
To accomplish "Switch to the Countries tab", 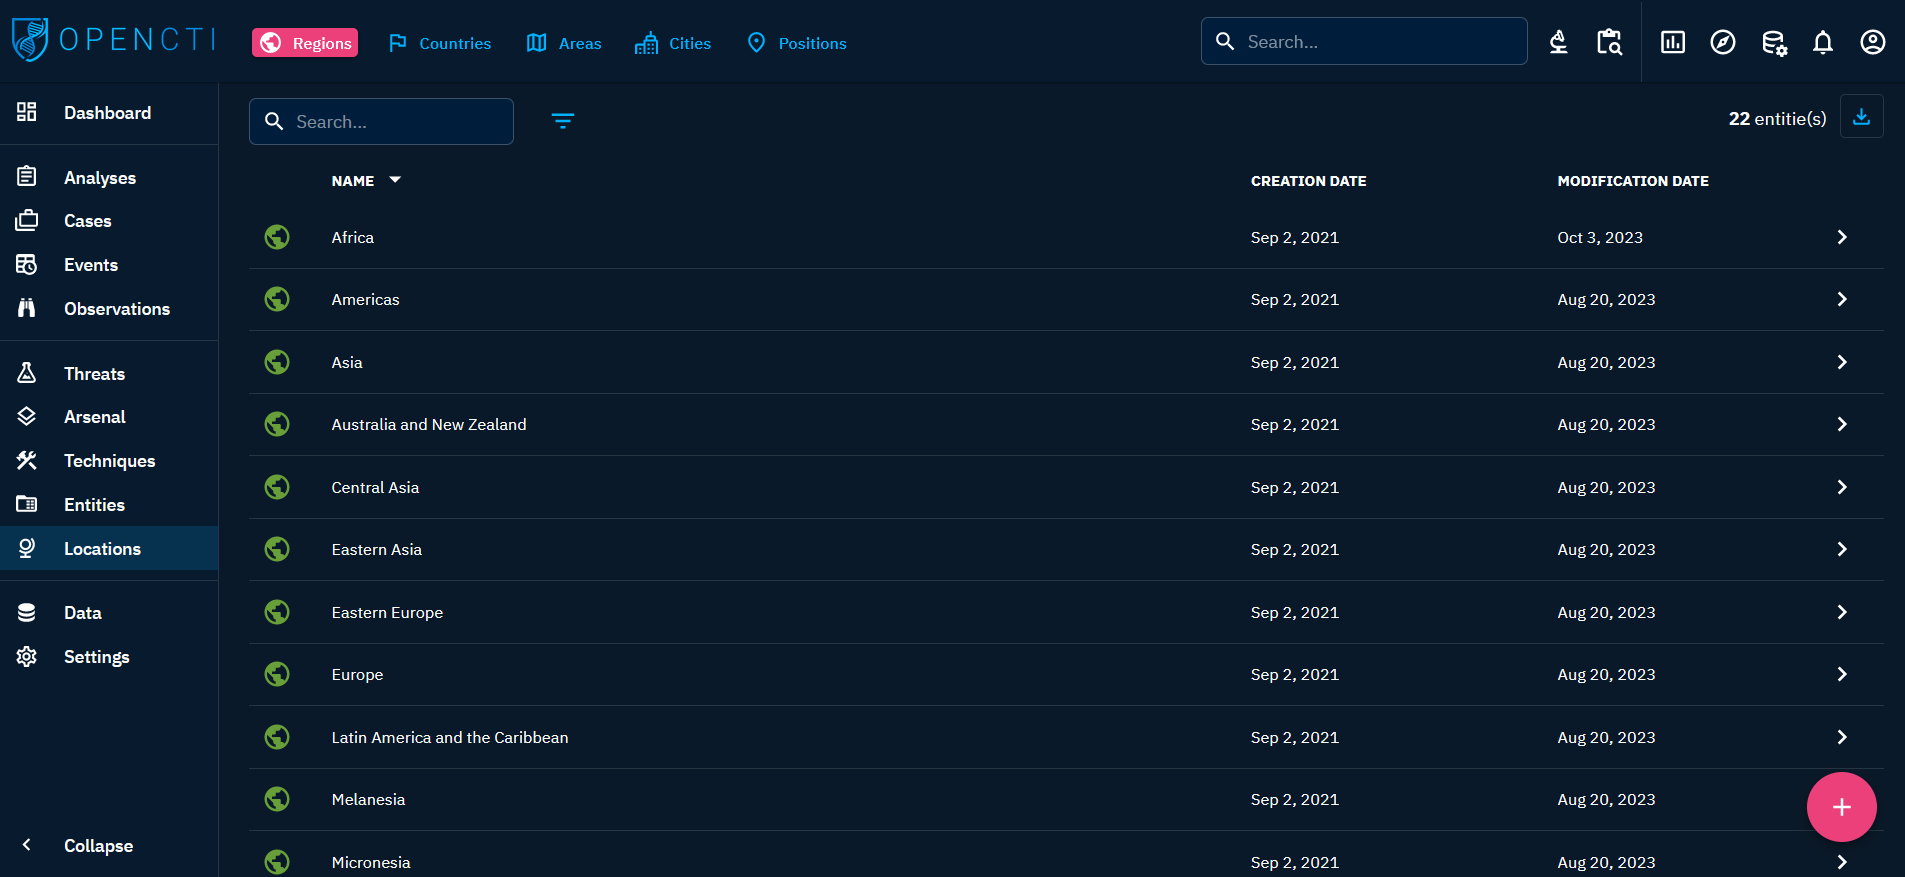I will coord(440,43).
